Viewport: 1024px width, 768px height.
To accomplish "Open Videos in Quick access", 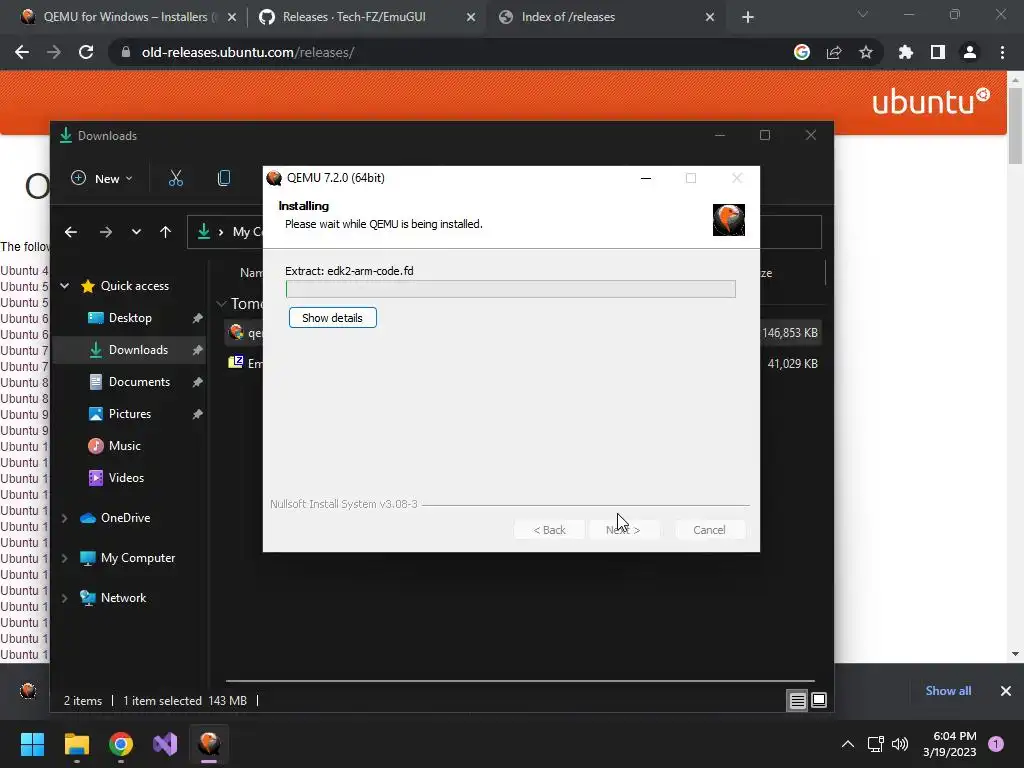I will click(126, 478).
